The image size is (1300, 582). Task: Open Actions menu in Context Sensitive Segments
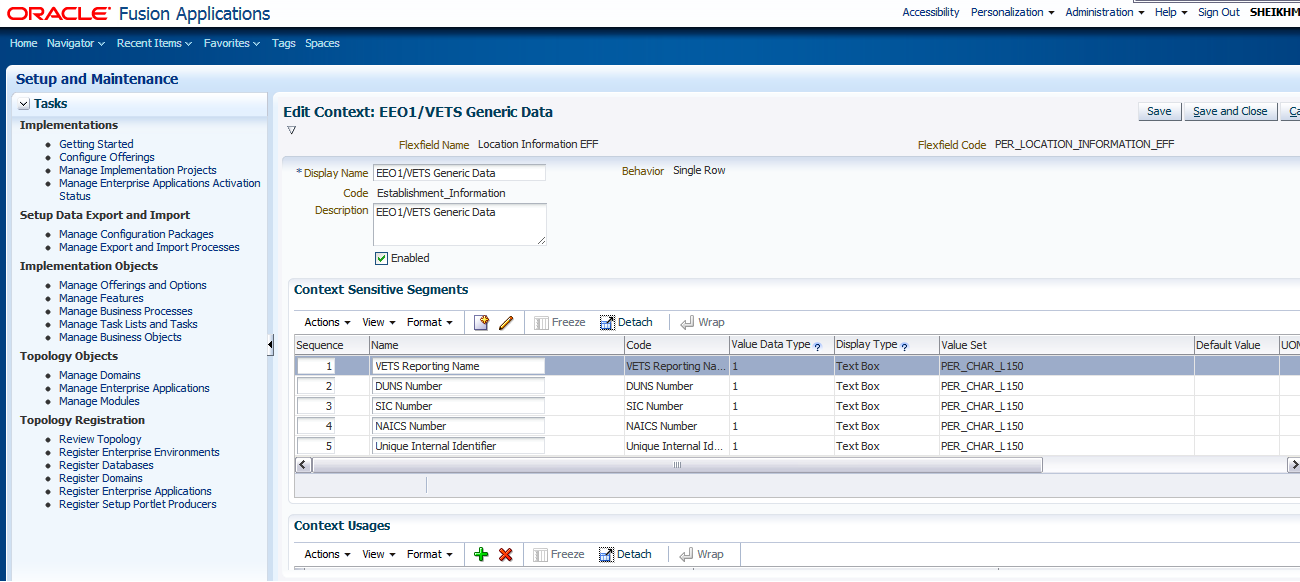[x=327, y=322]
